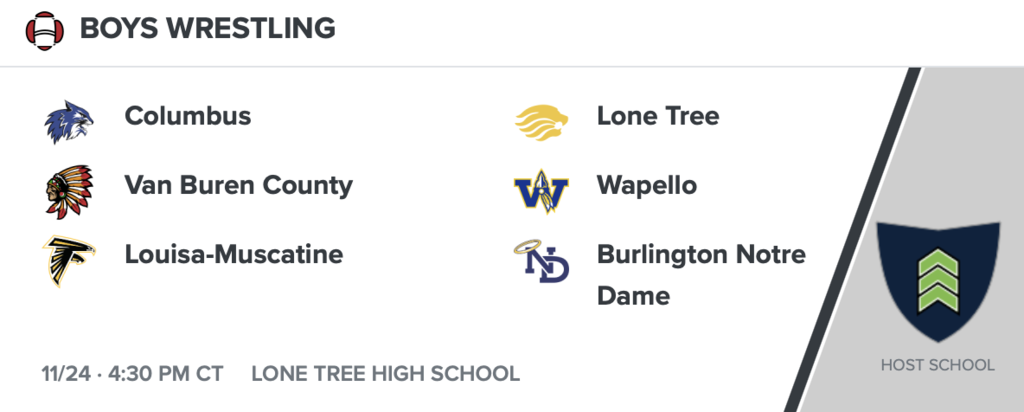The width and height of the screenshot is (1024, 412).
Task: Open the Boys Wrestling event title
Action: 207,28
